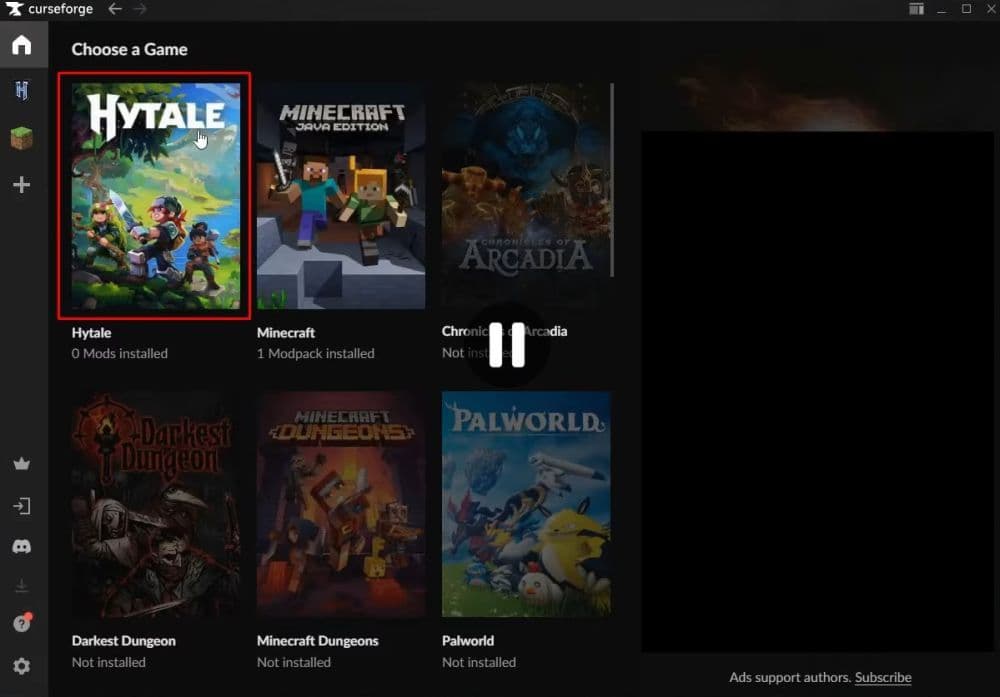Click the Subscribe link below the ad
Image resolution: width=1000 pixels, height=697 pixels.
(883, 677)
